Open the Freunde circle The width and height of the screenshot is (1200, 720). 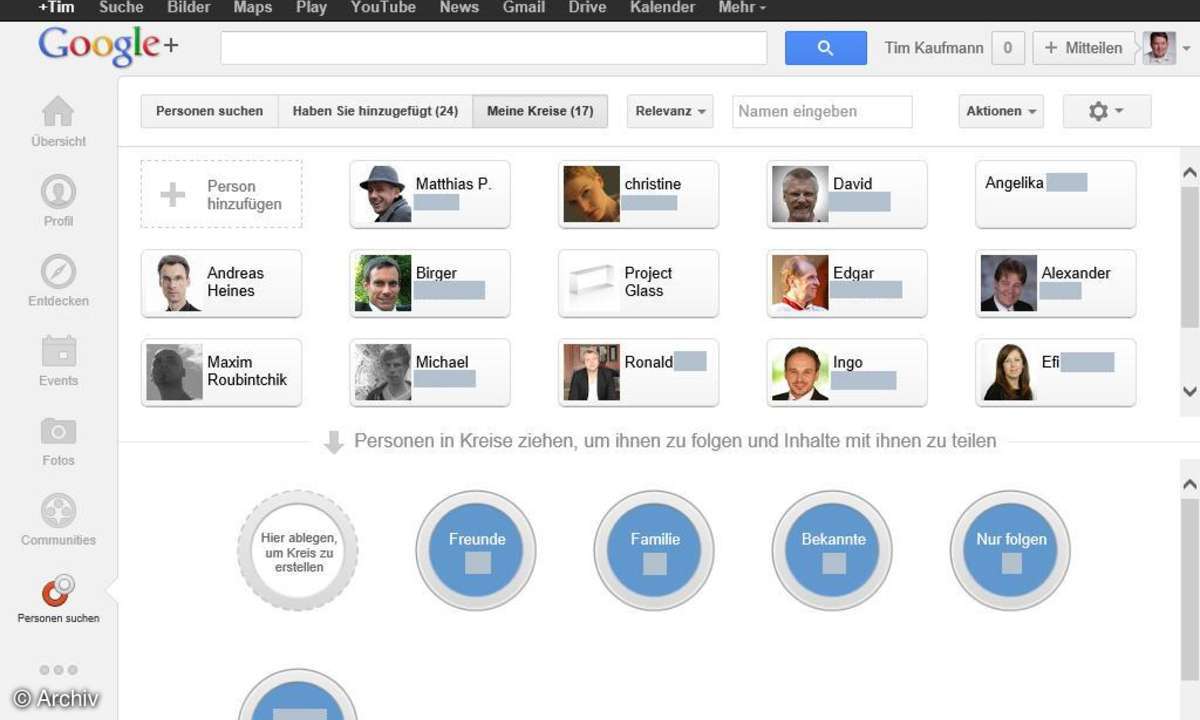click(x=476, y=550)
